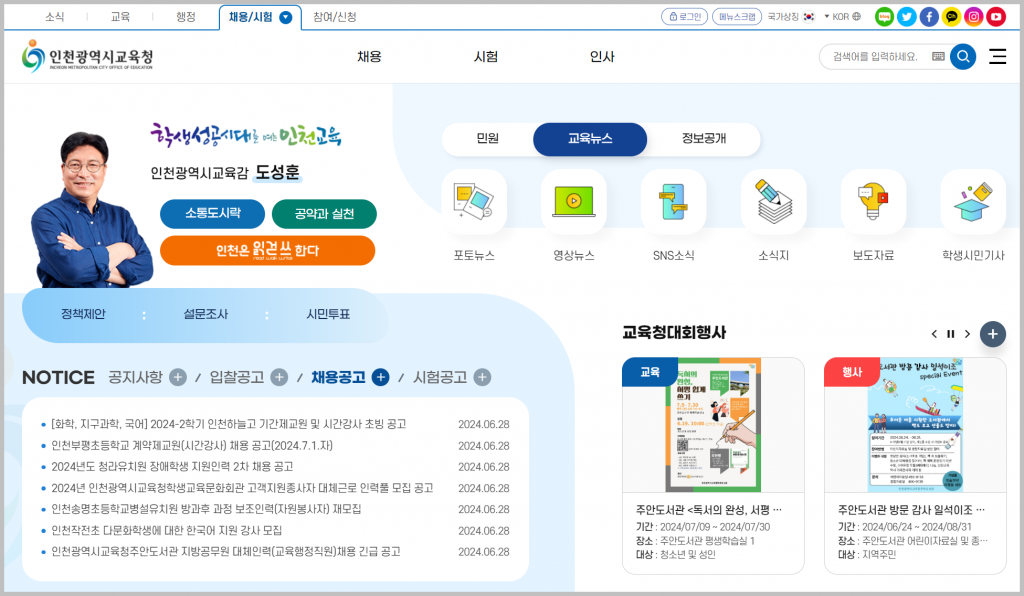Select the 교육뉴스 tab pill
This screenshot has height=596, width=1024.
point(590,138)
